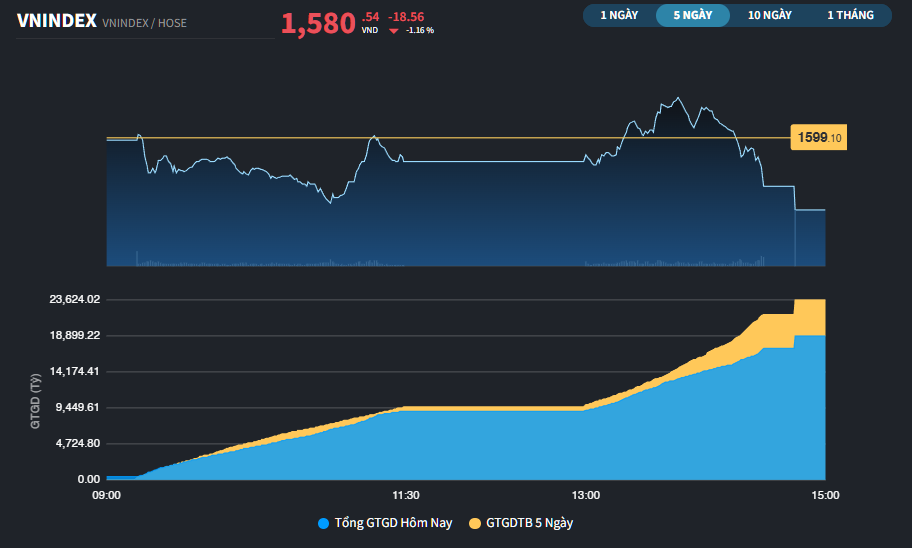The image size is (912, 548).
Task: Click the VNINDEX / HOSE subtitle
Action: point(144,22)
